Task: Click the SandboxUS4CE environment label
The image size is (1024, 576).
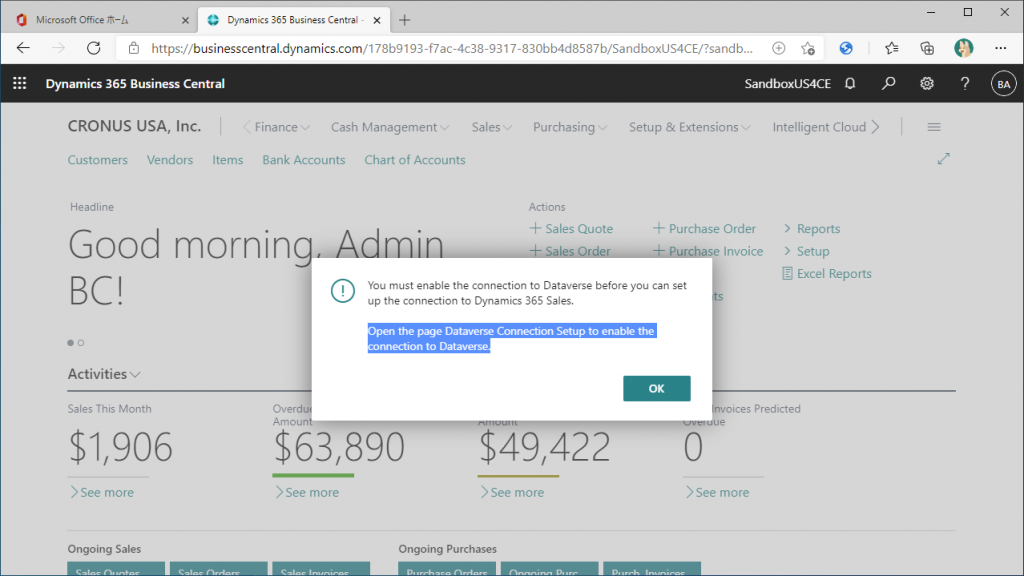Action: tap(788, 84)
